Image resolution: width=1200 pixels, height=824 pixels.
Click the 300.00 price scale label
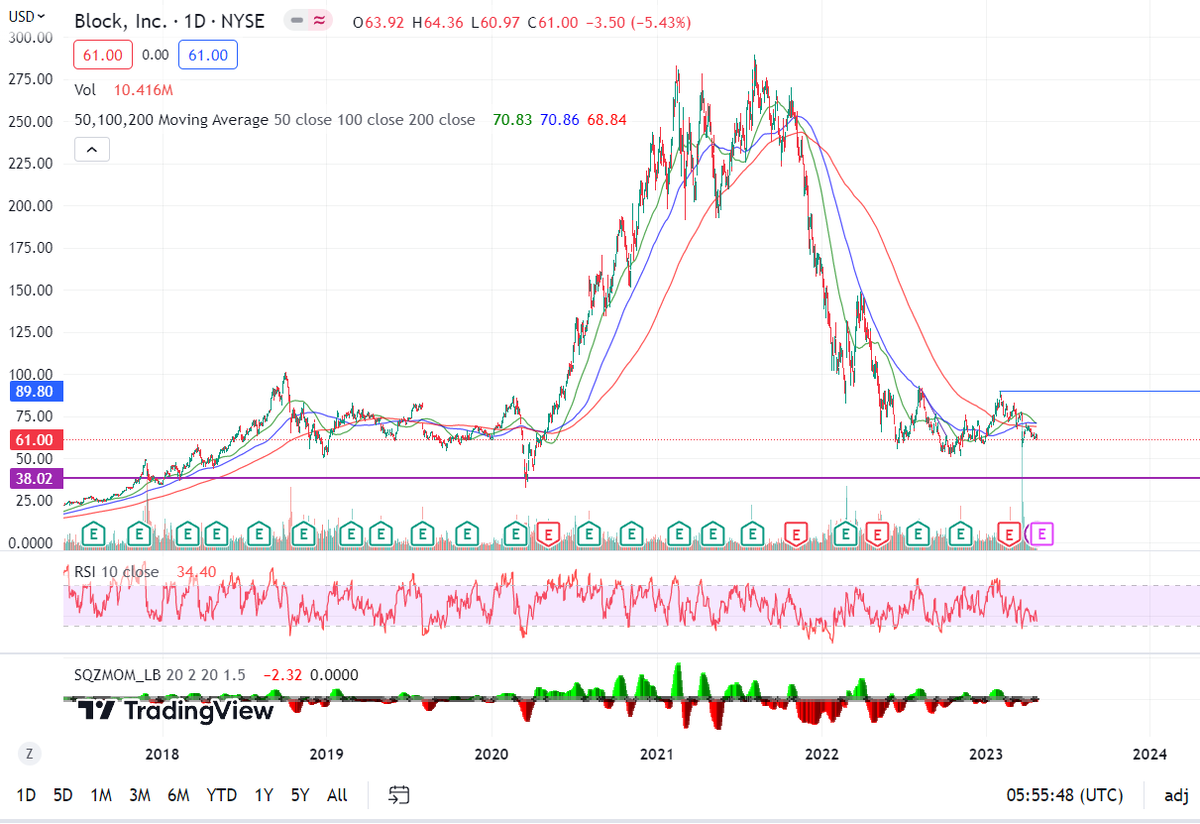click(x=30, y=38)
